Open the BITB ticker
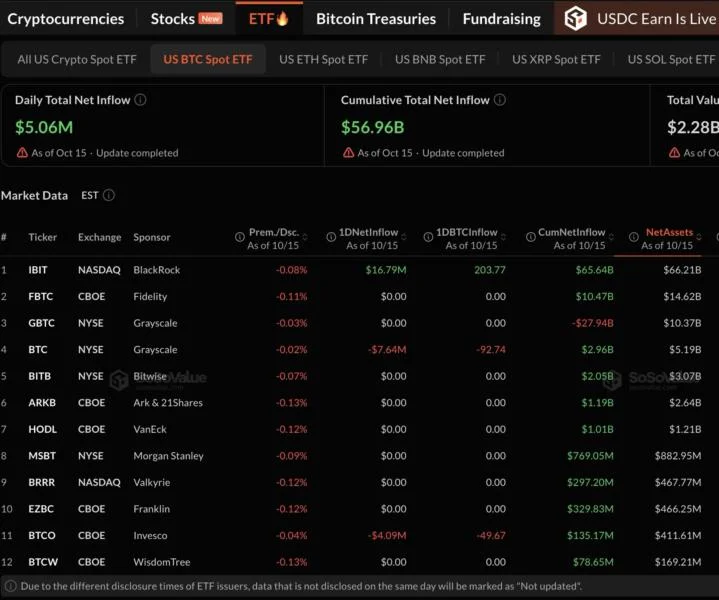 [39, 377]
